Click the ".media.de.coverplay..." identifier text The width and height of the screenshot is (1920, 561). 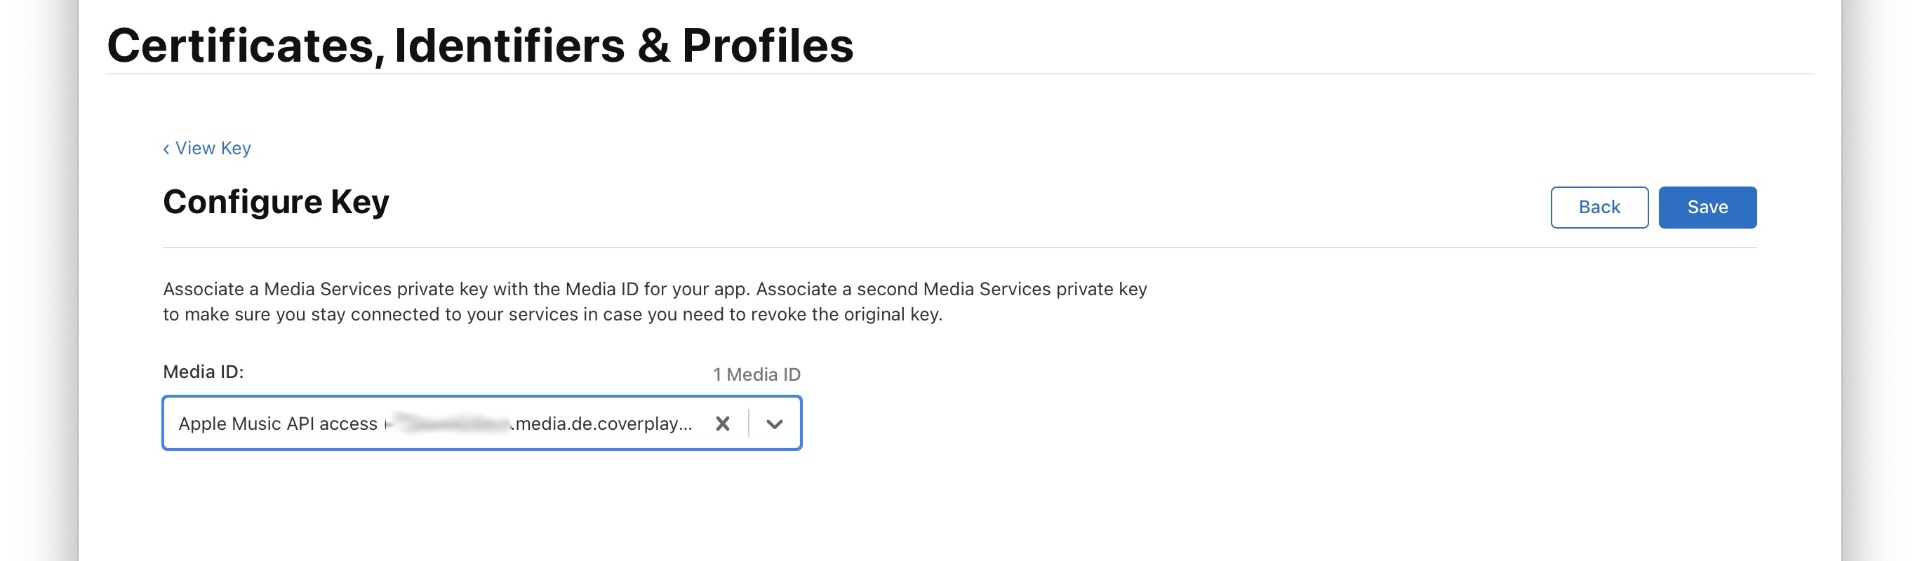[602, 424]
